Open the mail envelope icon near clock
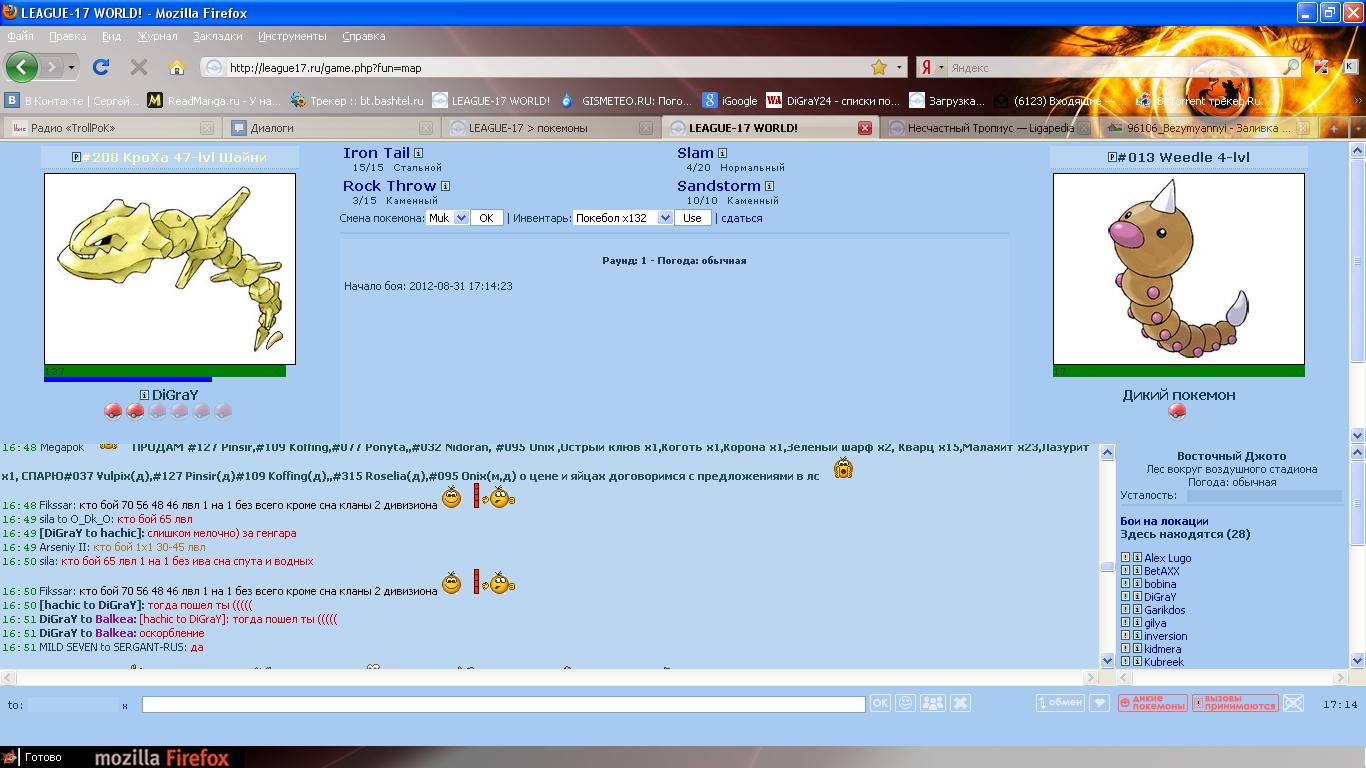This screenshot has width=1366, height=768. tap(1293, 703)
